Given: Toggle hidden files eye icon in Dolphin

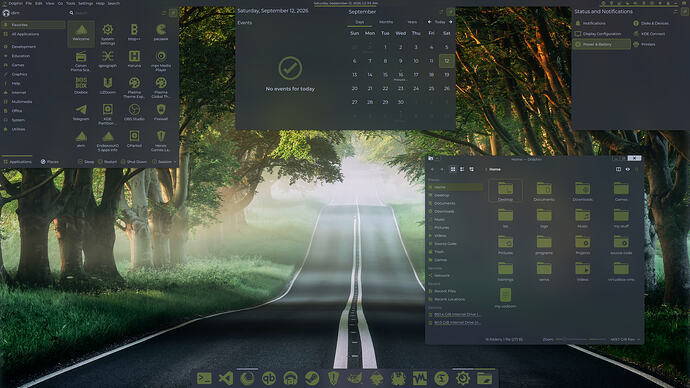Looking at the screenshot, I should point(628,169).
